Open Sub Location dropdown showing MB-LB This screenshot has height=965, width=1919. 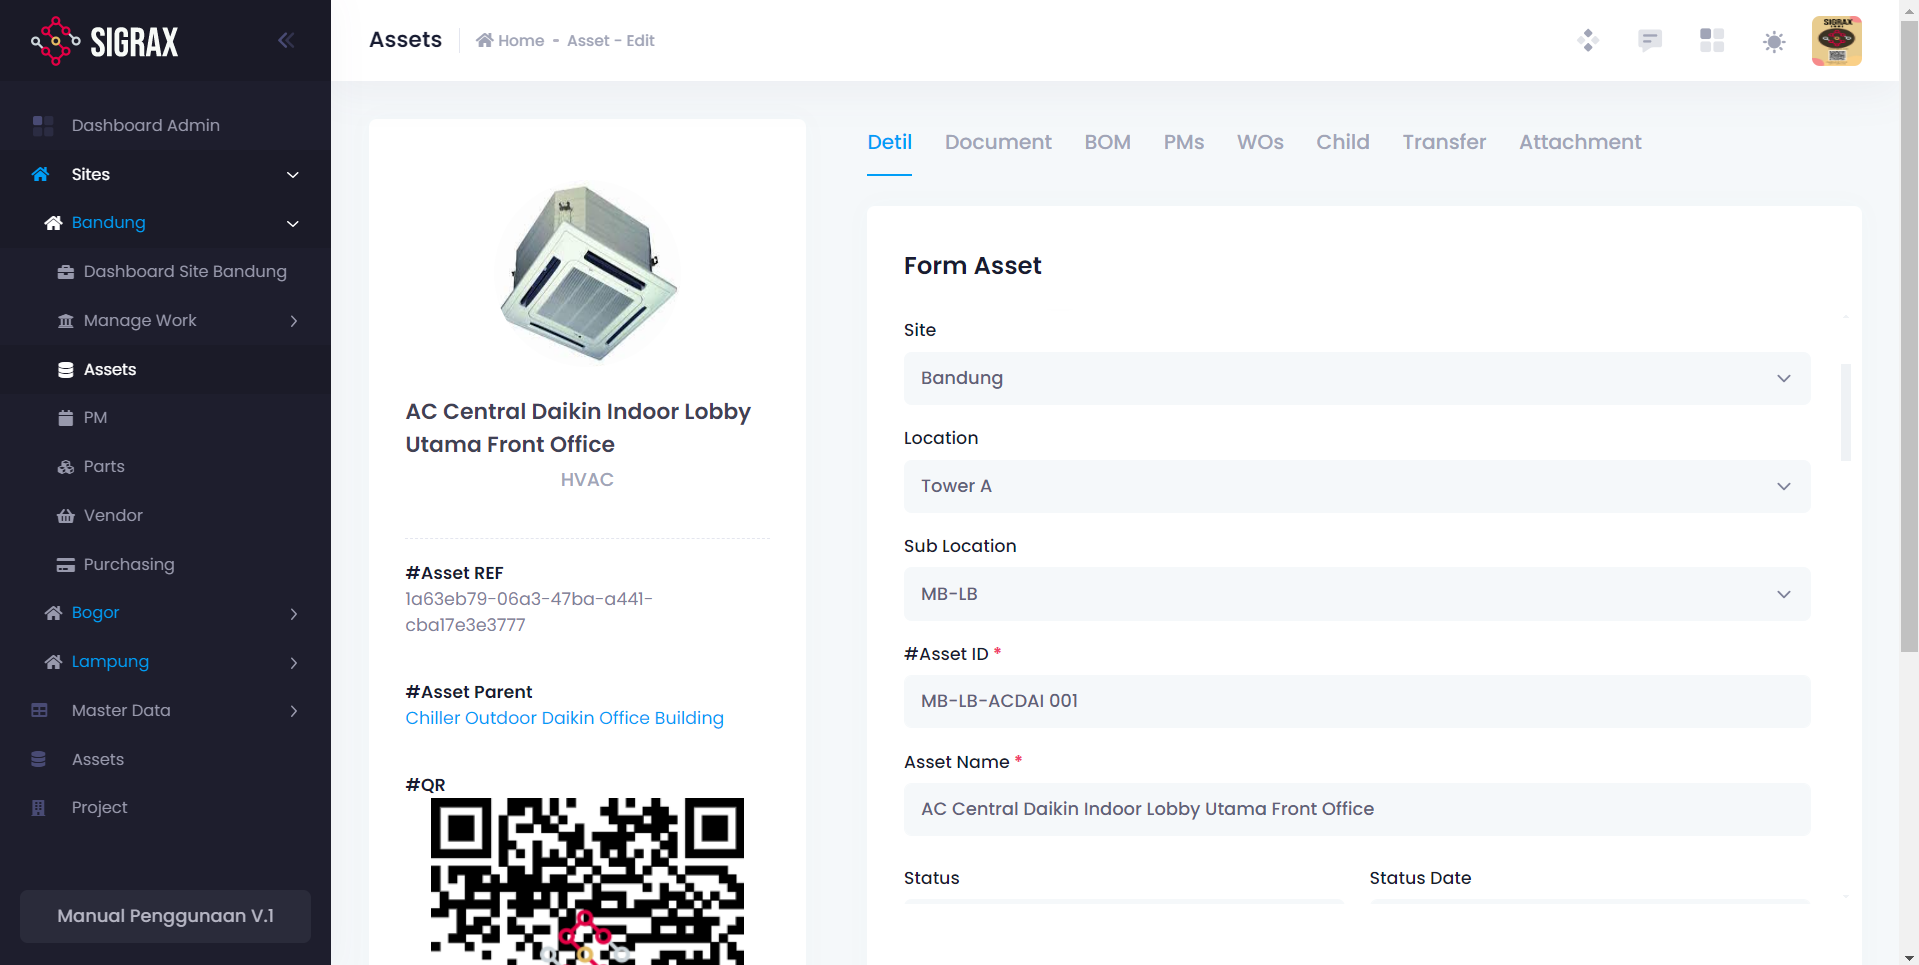[x=1356, y=594]
